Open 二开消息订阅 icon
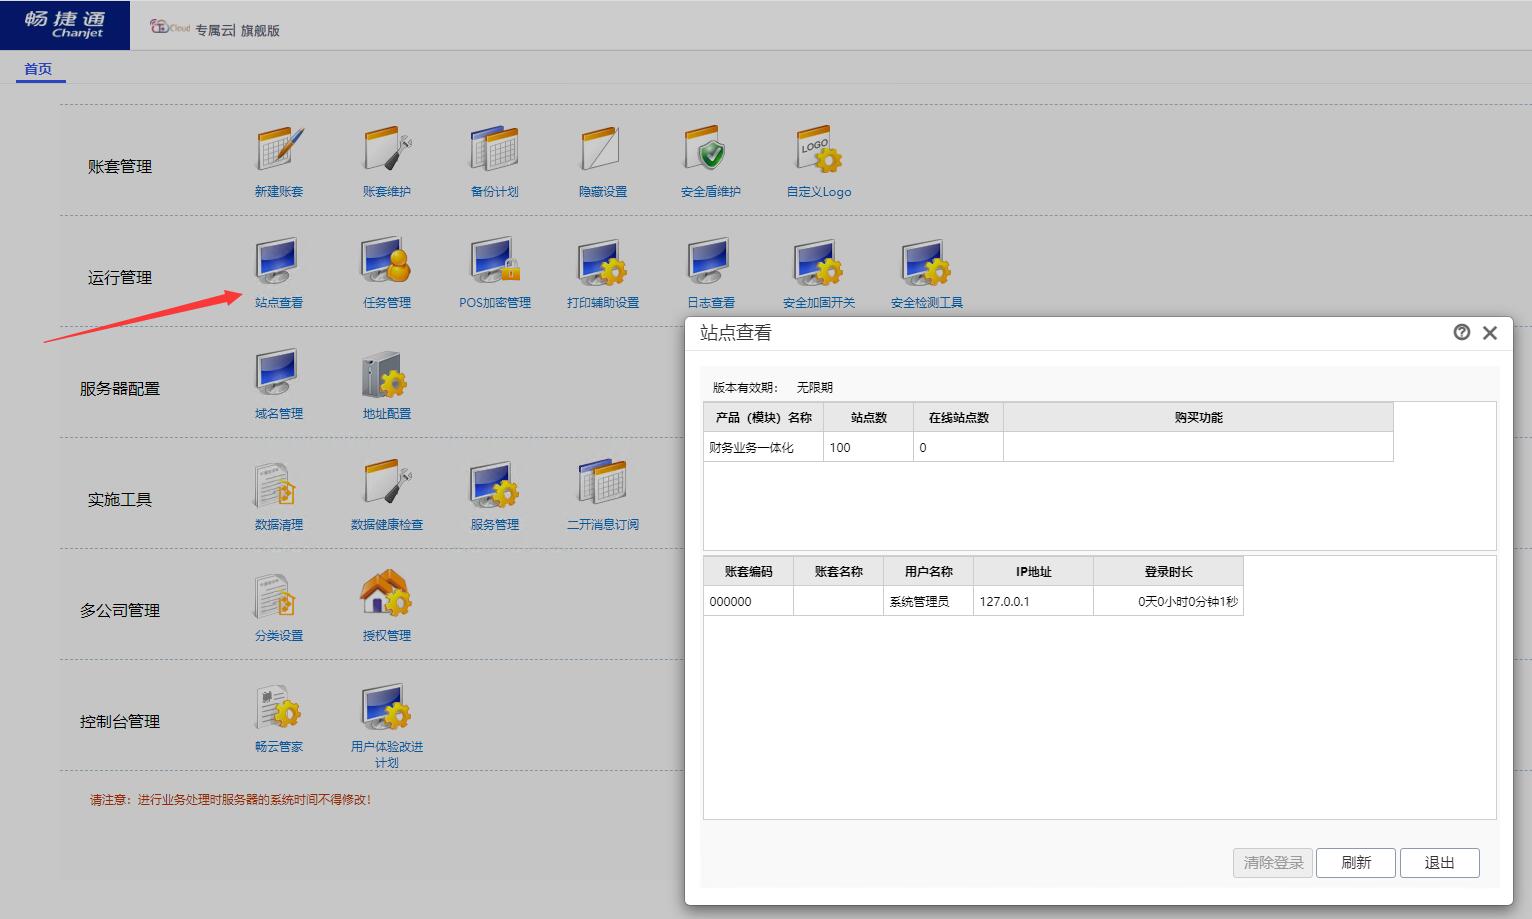Screen dimensions: 1532x919 point(603,483)
